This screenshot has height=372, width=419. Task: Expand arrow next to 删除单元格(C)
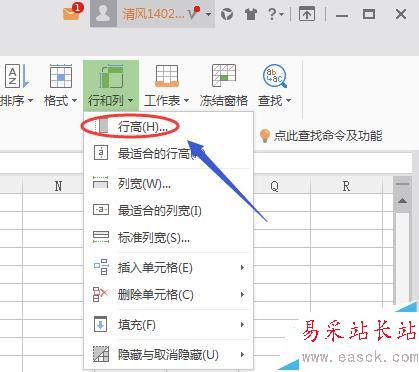pyautogui.click(x=242, y=295)
